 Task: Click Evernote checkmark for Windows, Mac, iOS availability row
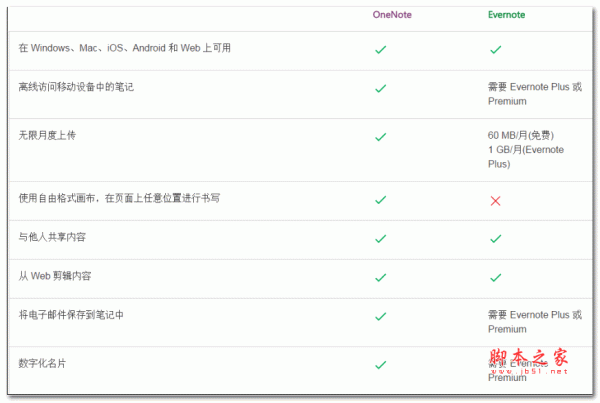(x=496, y=49)
